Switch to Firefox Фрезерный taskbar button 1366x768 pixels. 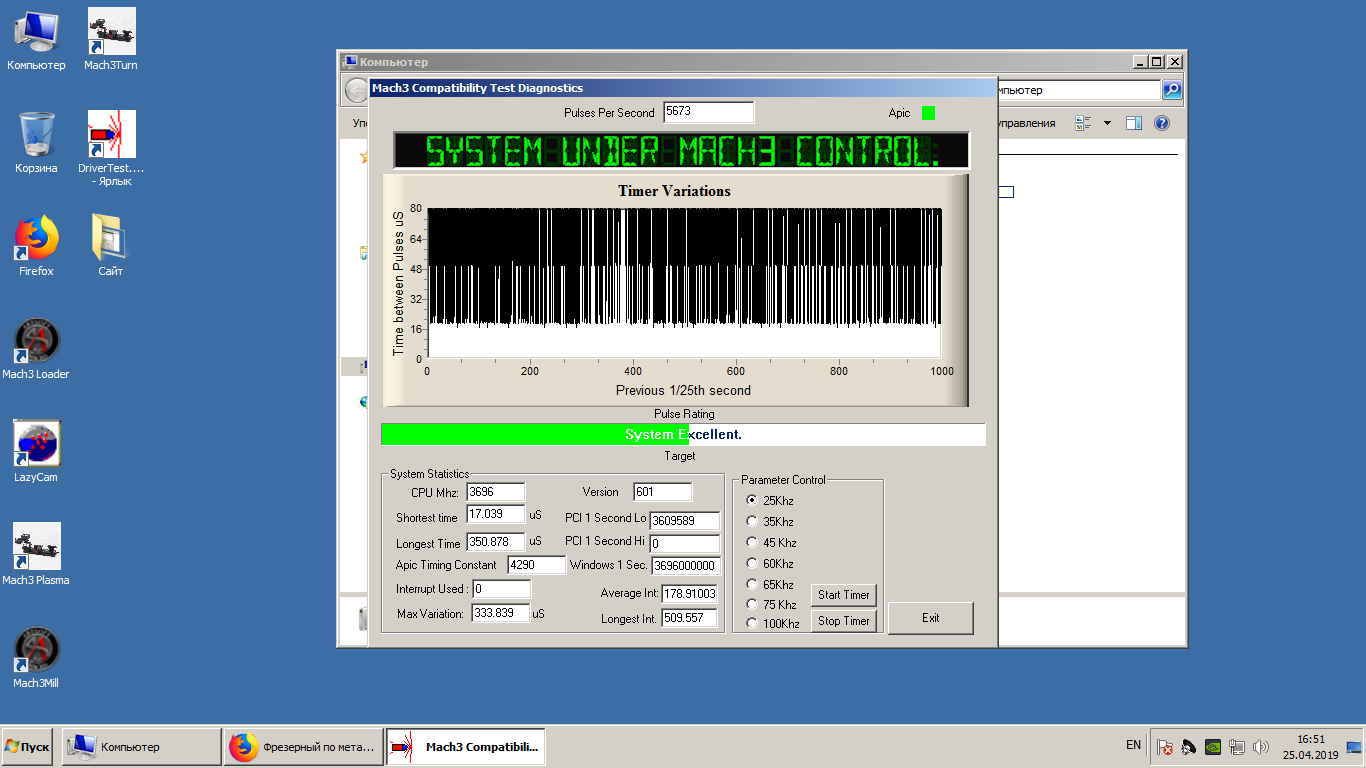[303, 747]
